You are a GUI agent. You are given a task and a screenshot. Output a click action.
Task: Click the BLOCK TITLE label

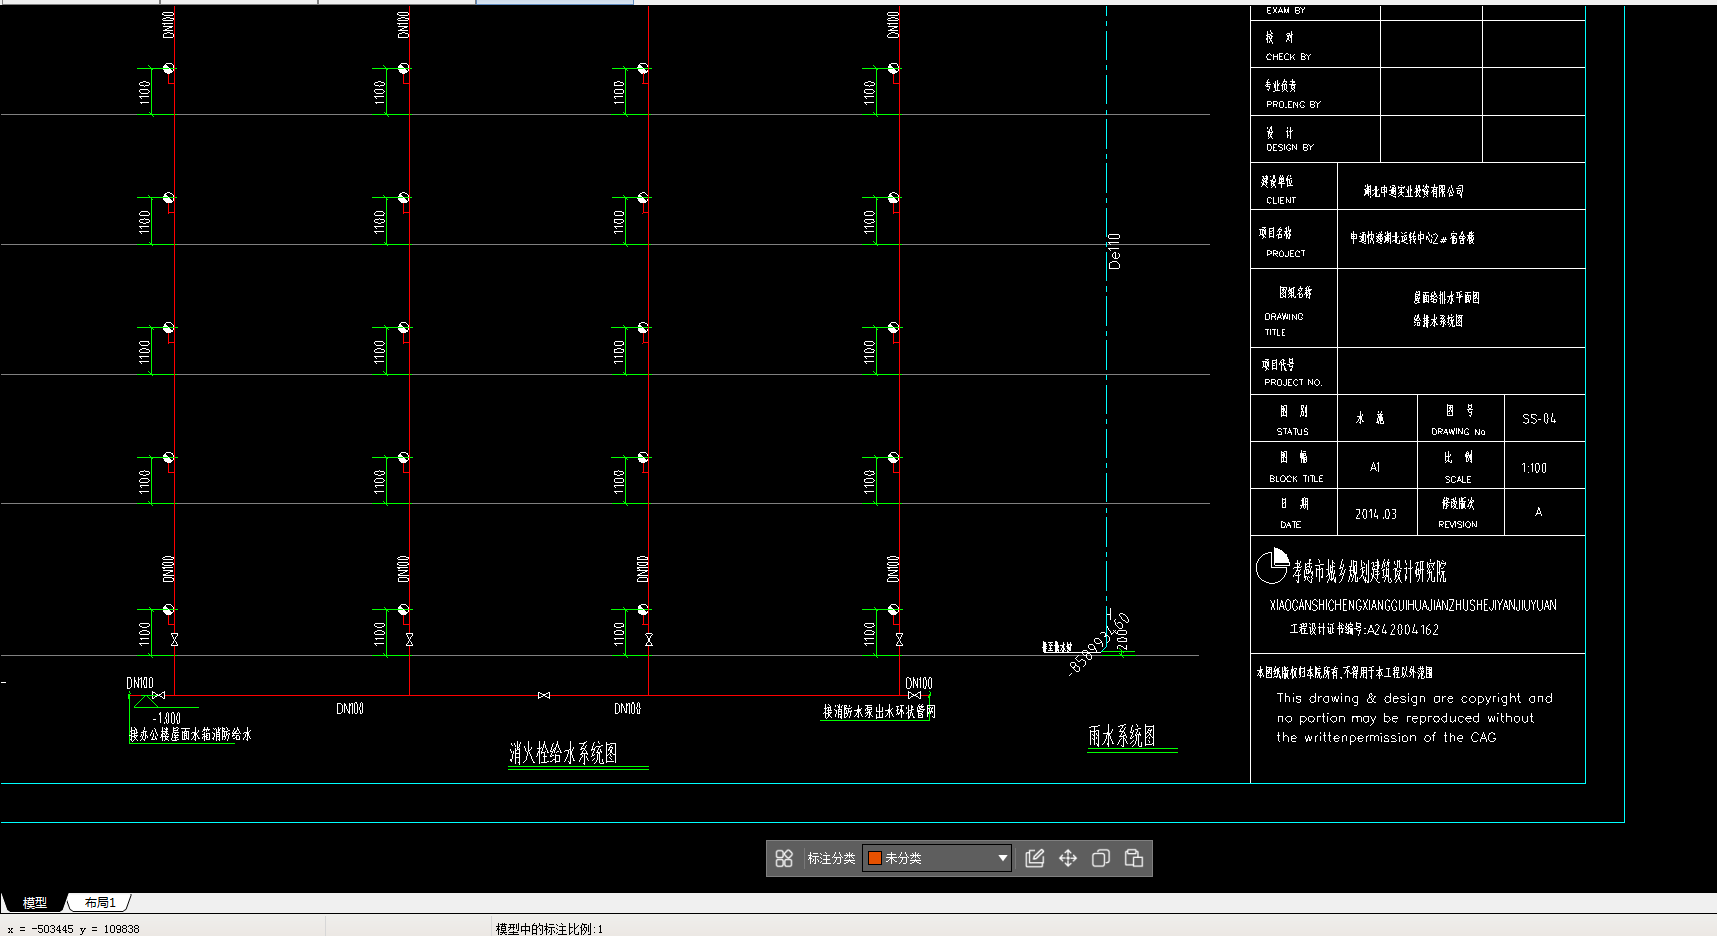(1296, 479)
